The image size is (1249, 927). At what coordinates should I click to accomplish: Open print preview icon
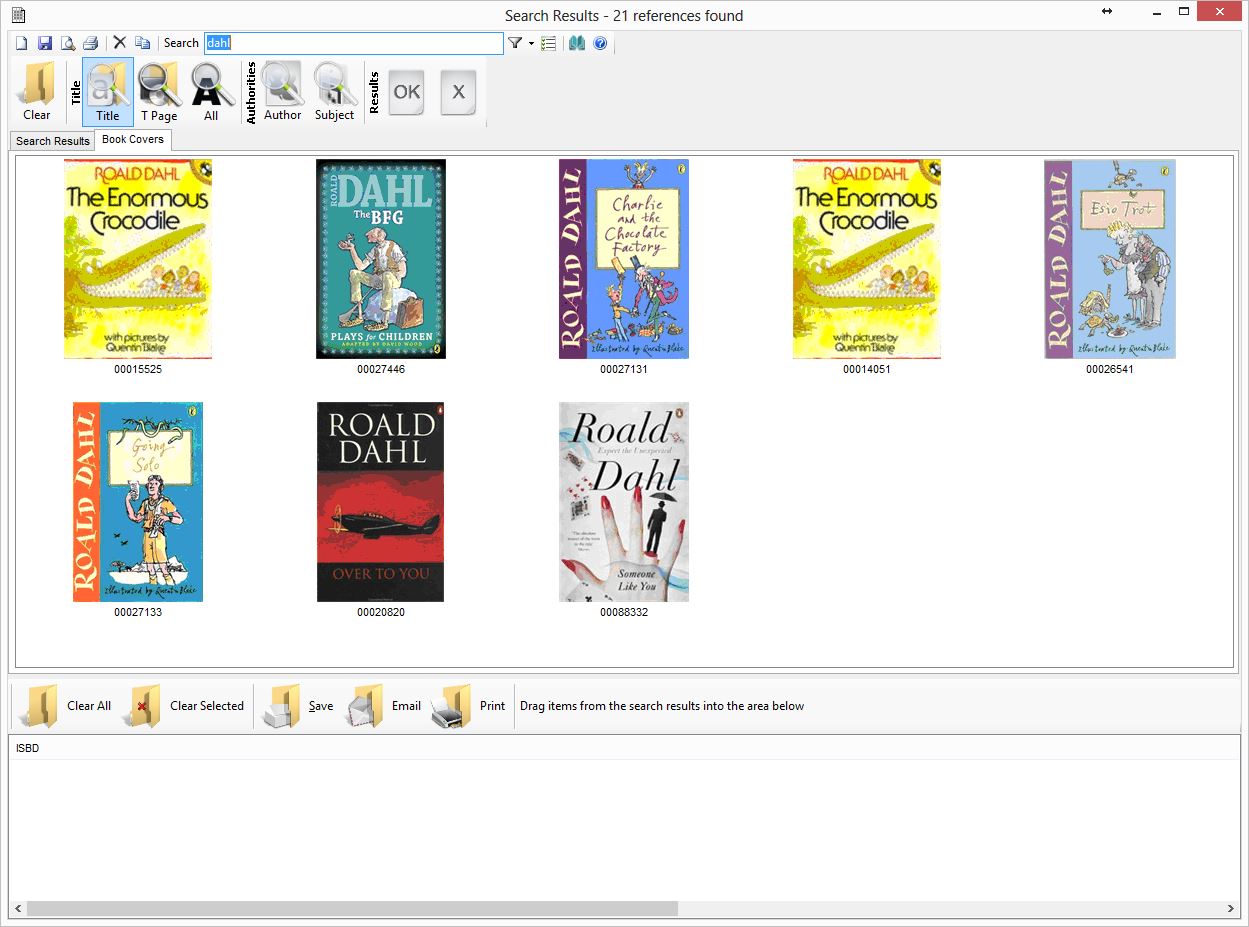tap(67, 43)
